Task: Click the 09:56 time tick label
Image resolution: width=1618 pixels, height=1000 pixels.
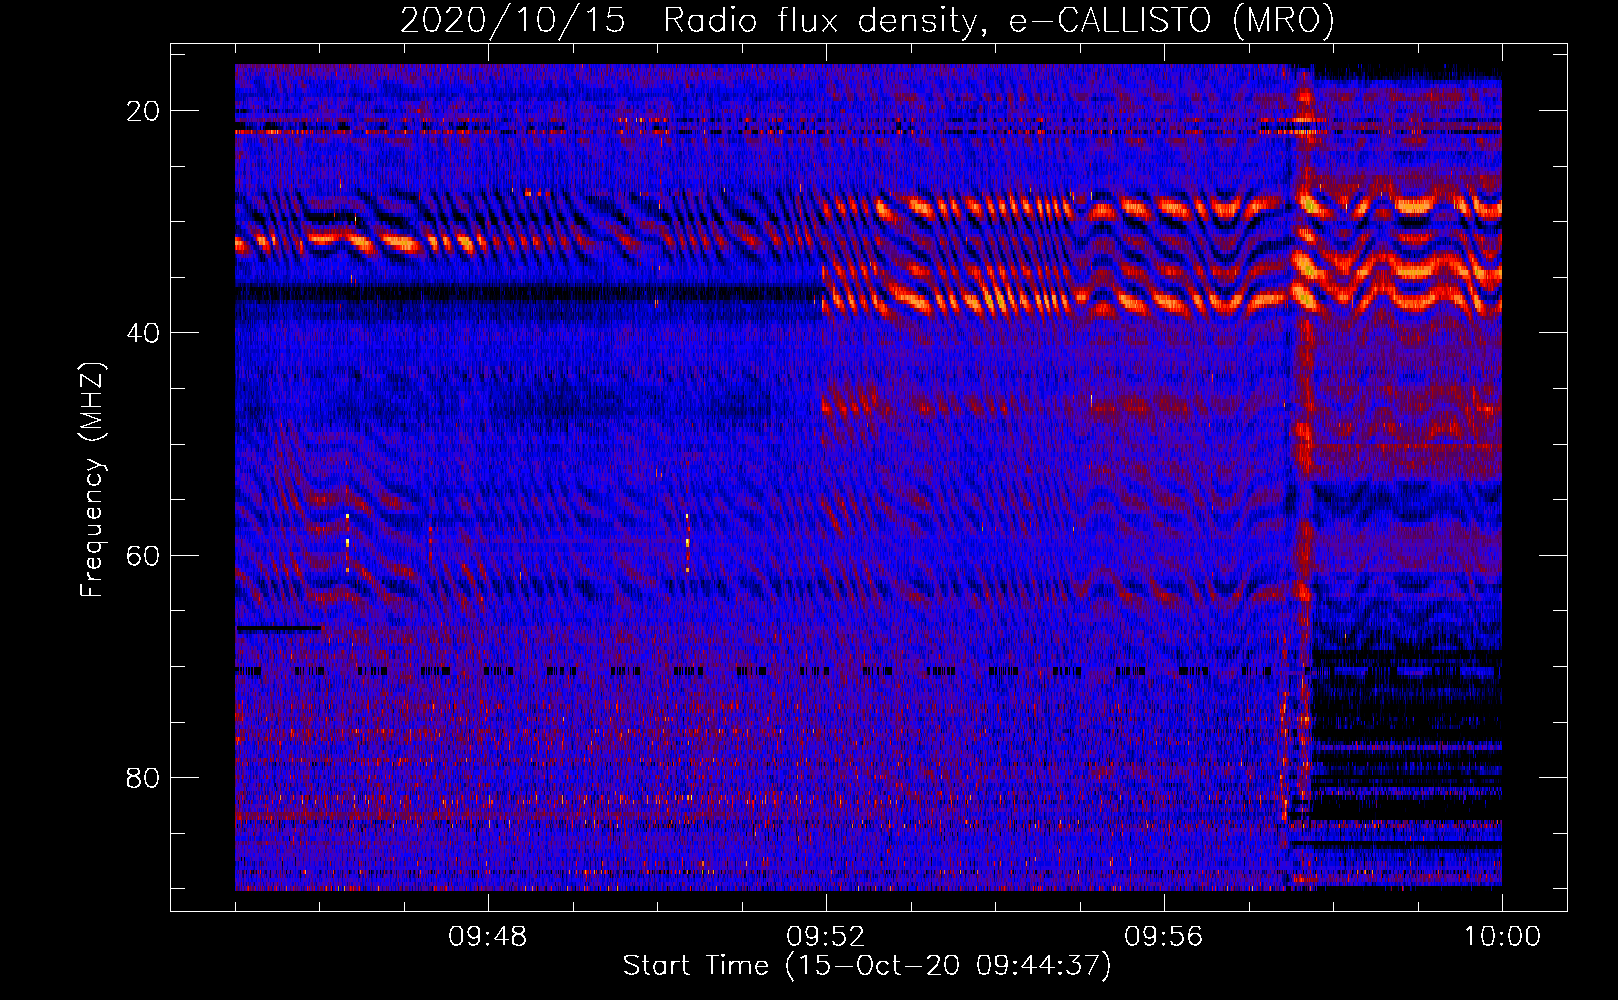Action: point(1164,937)
